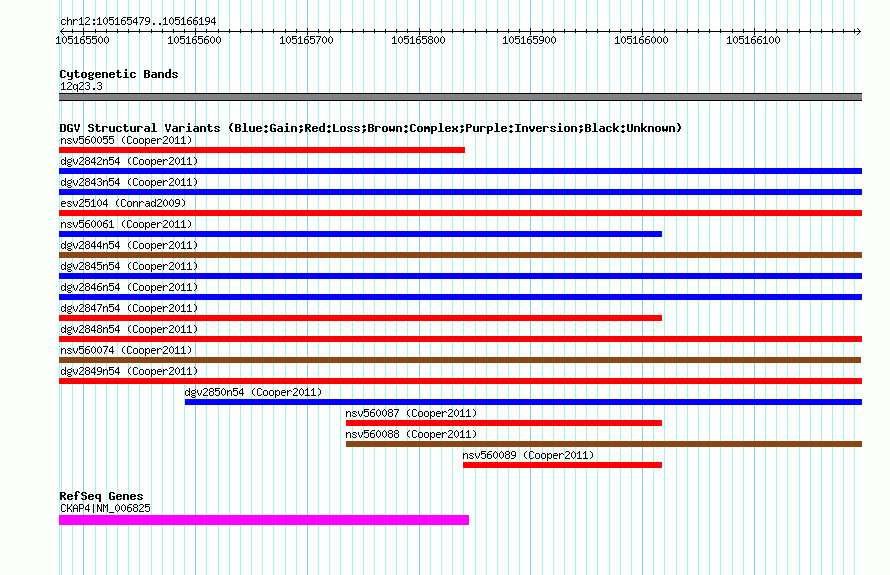
Task: Click the blue dgv2850n54 gain bar
Action: coord(523,402)
